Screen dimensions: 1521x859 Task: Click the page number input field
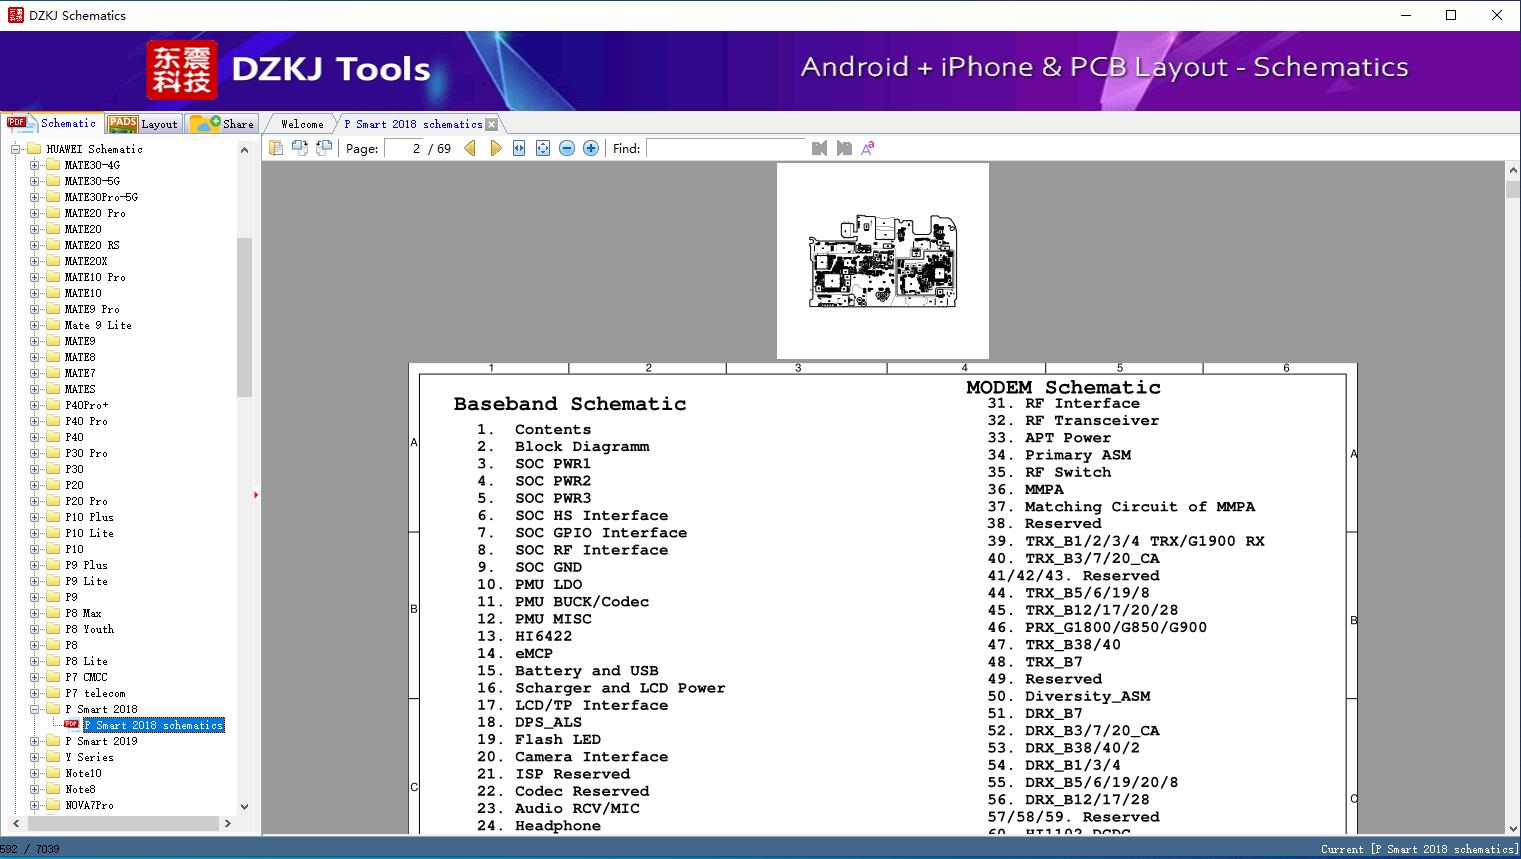click(x=404, y=148)
